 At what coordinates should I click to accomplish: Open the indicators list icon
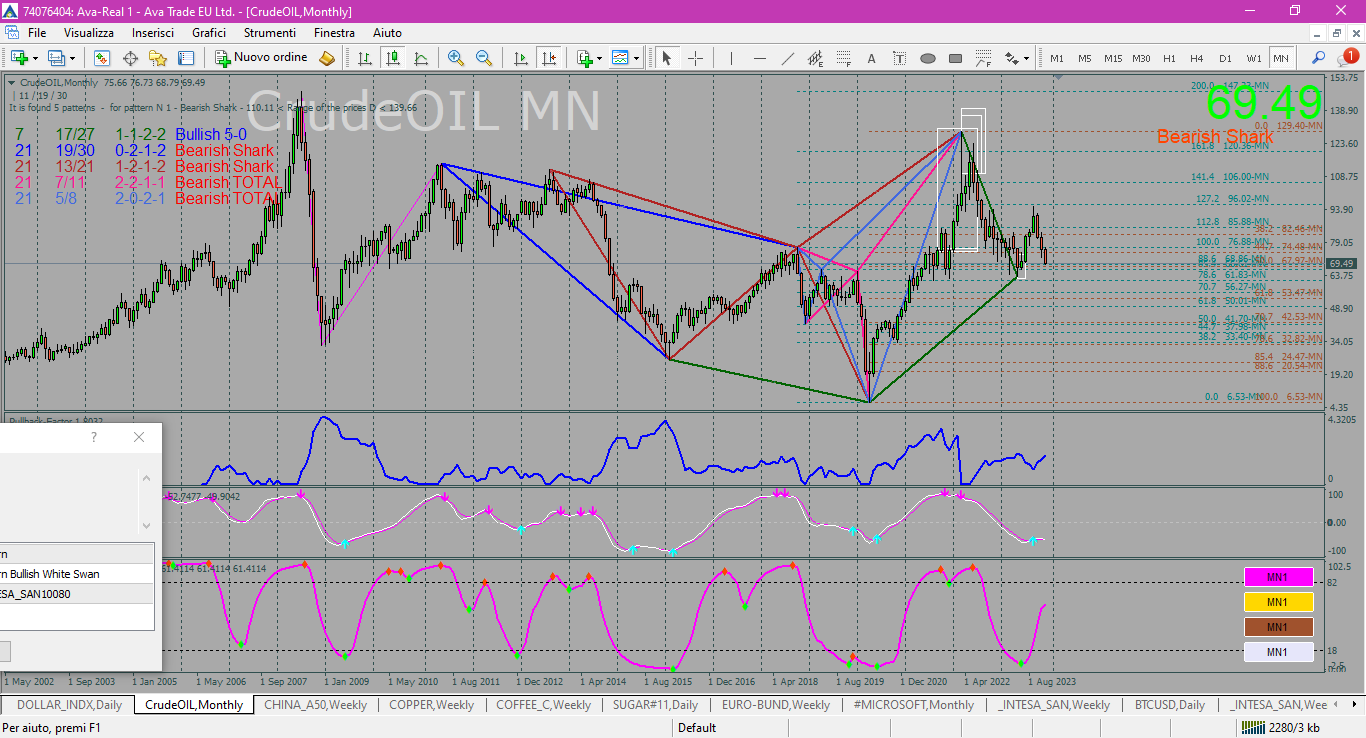tap(584, 58)
